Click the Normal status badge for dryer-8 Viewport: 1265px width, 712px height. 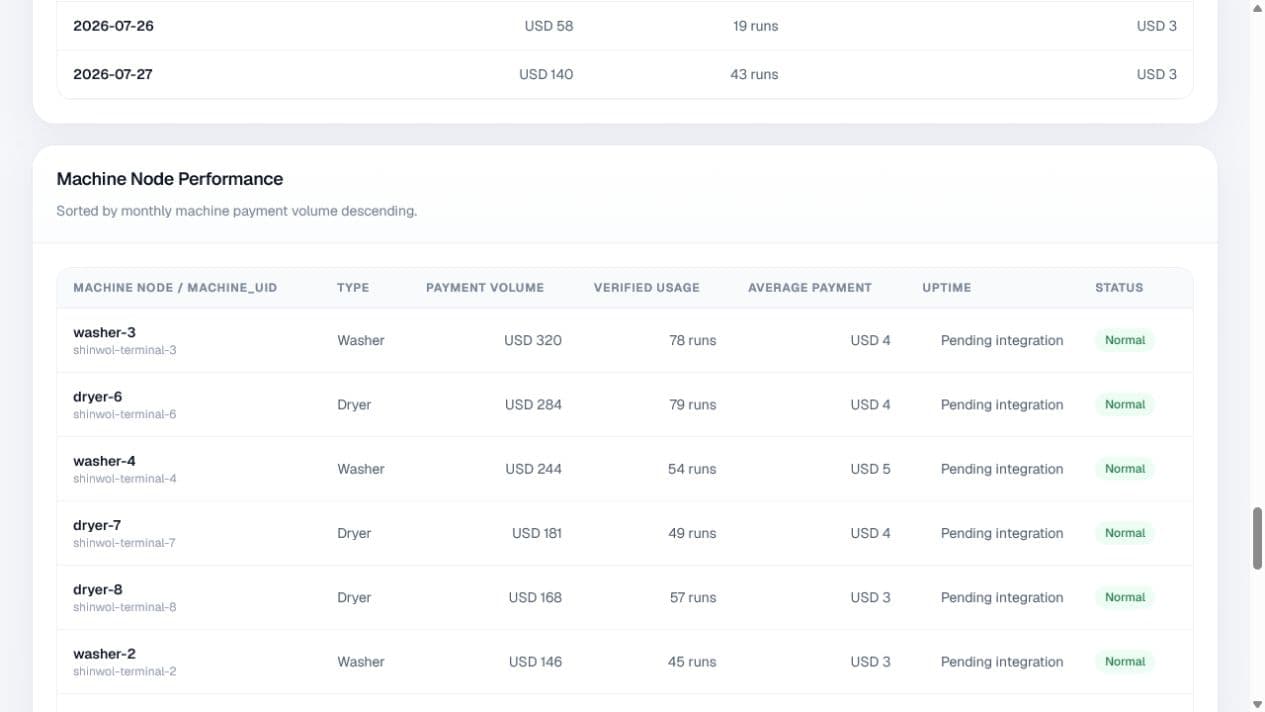click(x=1125, y=597)
